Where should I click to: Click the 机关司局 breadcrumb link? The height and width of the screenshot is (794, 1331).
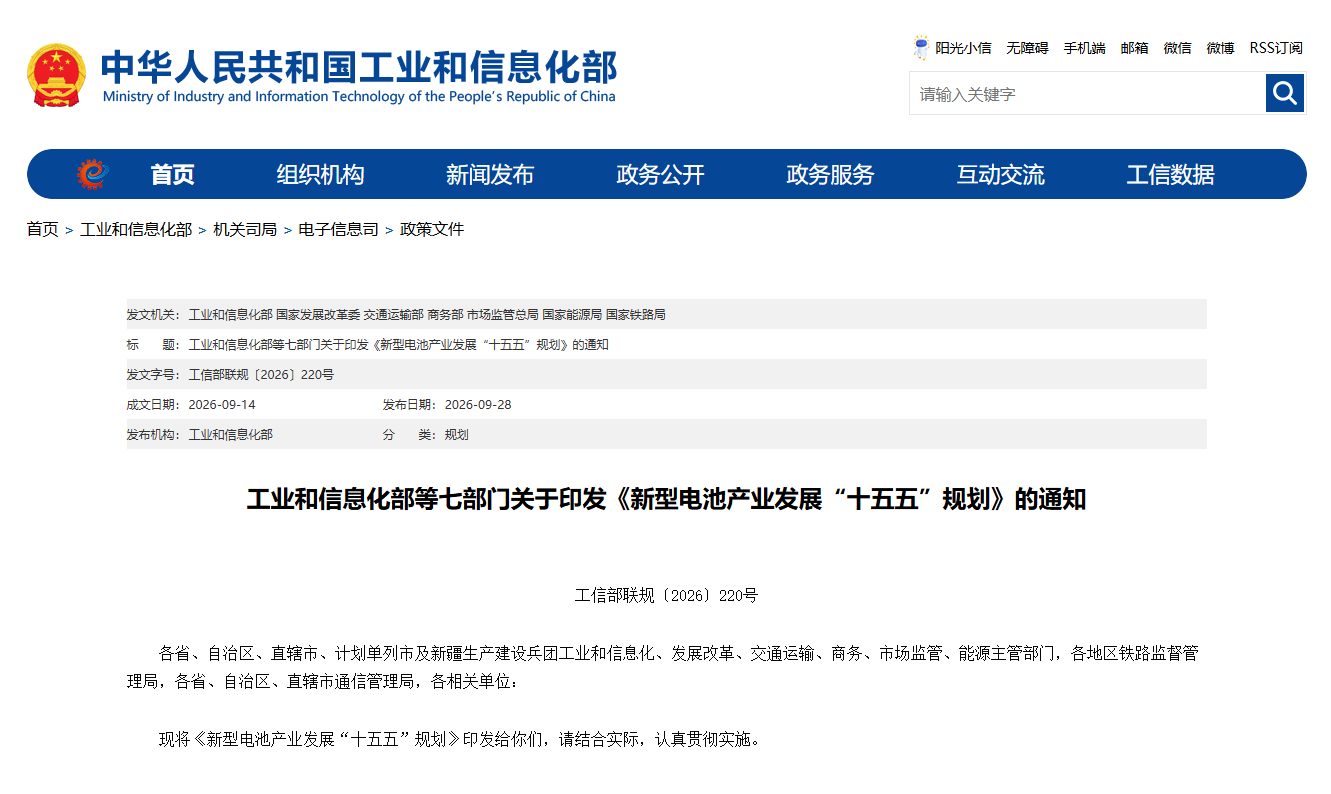(245, 229)
